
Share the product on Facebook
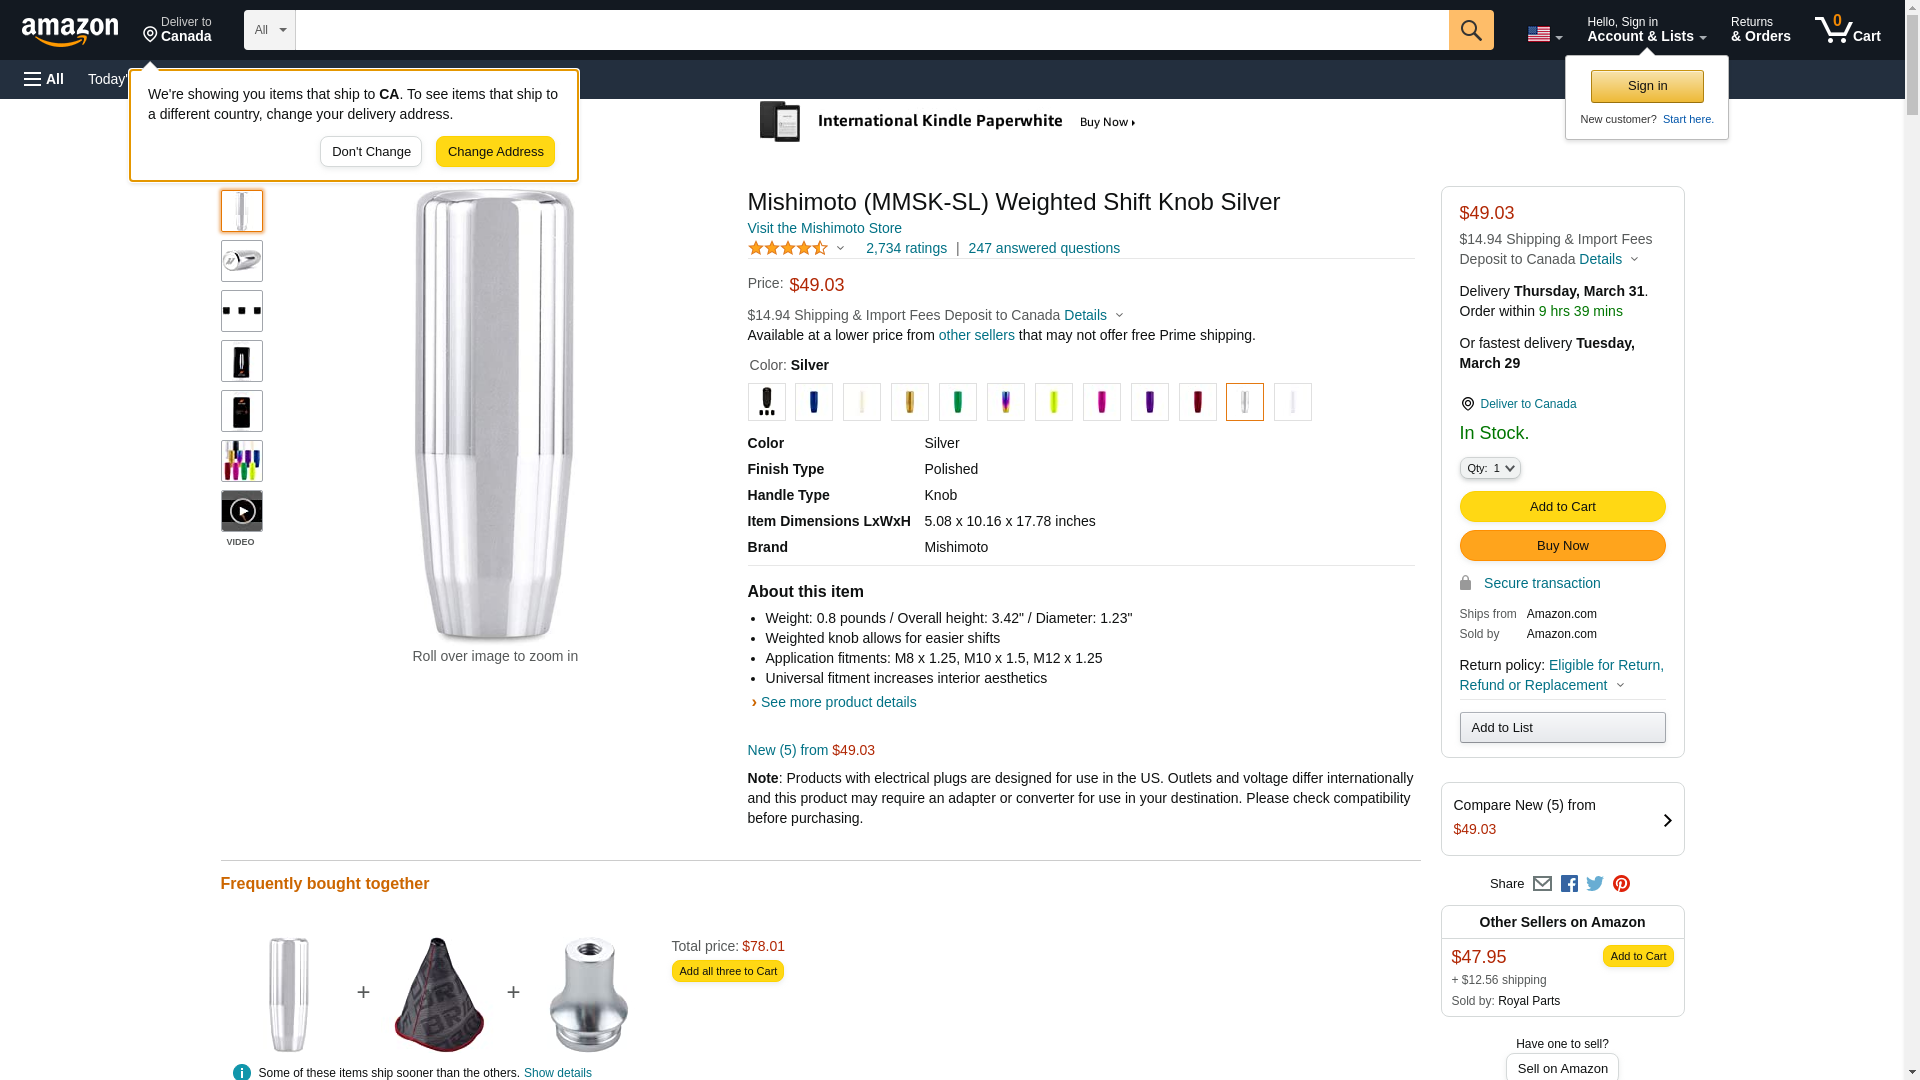pyautogui.click(x=1569, y=884)
